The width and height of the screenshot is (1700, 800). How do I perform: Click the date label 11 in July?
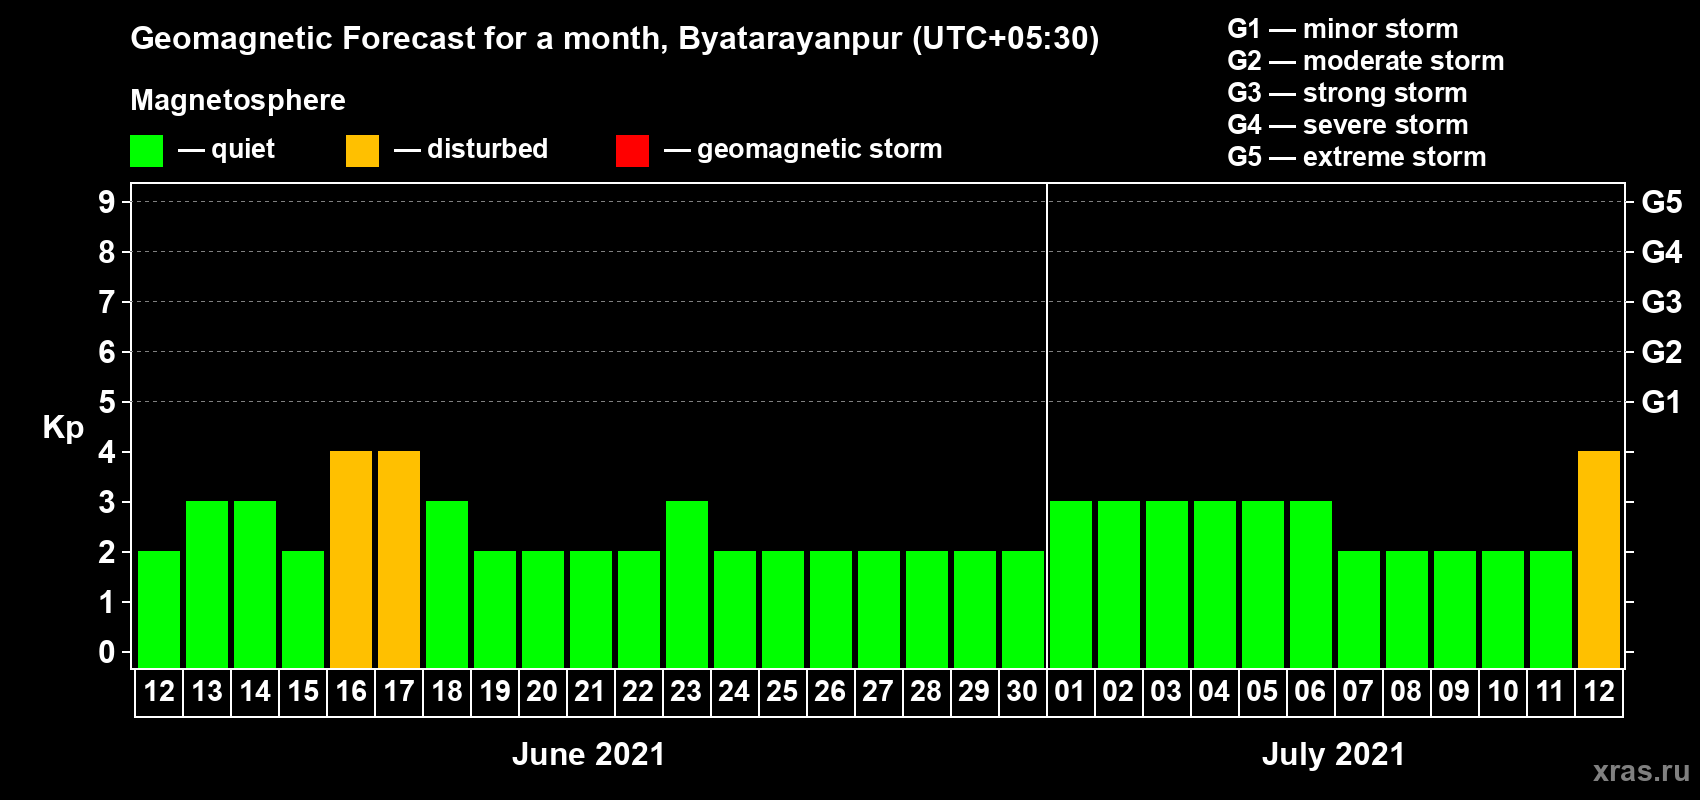[x=1550, y=692]
